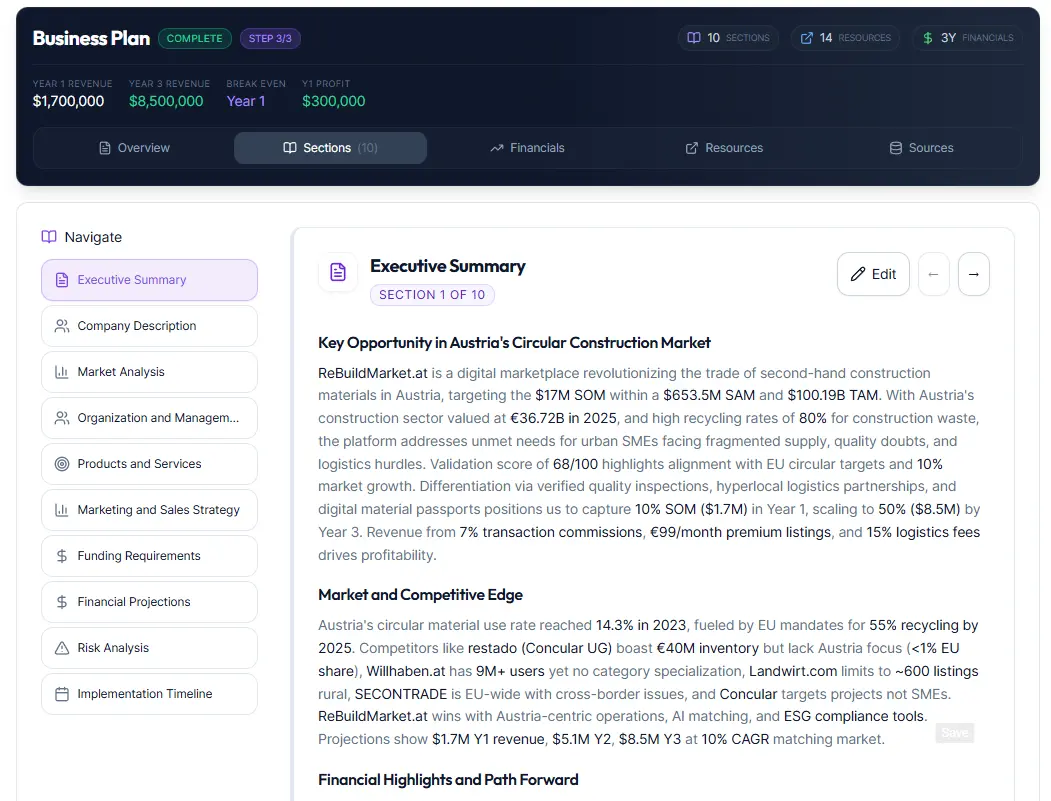Click the calendar icon for Implementation Timeline
The width and height of the screenshot is (1051, 801).
coord(62,694)
